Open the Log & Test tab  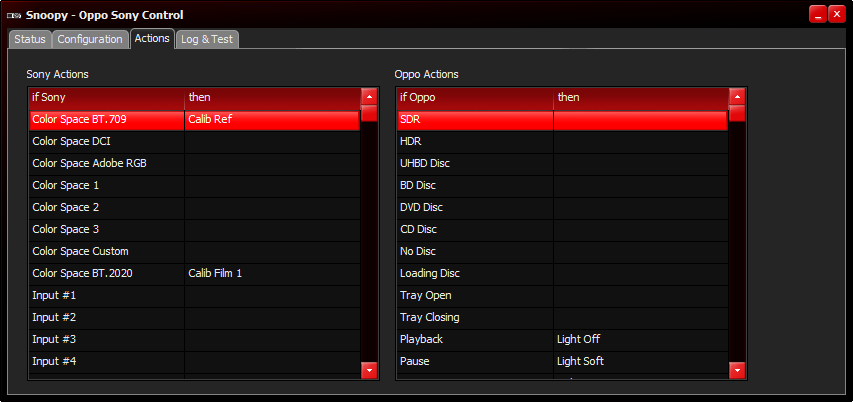(x=207, y=39)
